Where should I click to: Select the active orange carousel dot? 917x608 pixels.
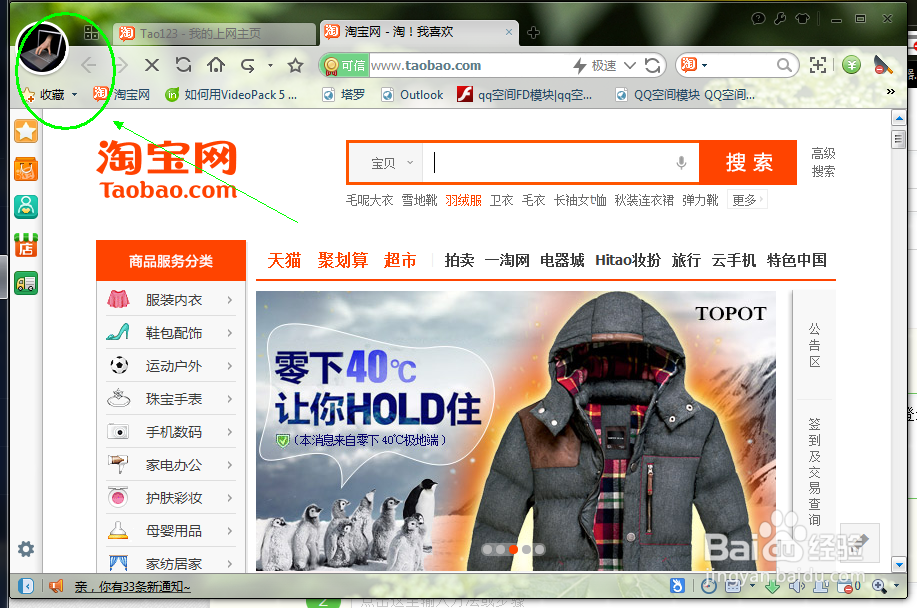[x=513, y=550]
